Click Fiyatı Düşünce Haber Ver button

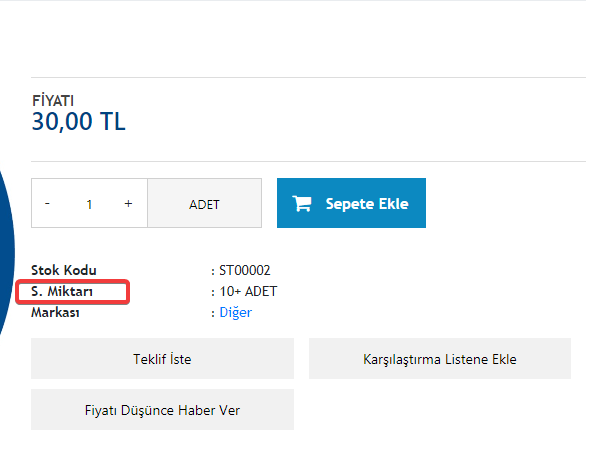pyautogui.click(x=162, y=410)
